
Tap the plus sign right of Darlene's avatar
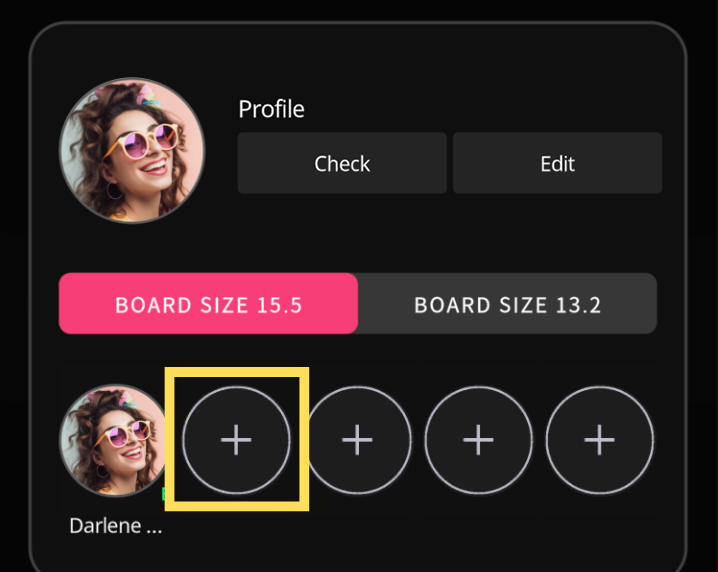click(x=236, y=440)
